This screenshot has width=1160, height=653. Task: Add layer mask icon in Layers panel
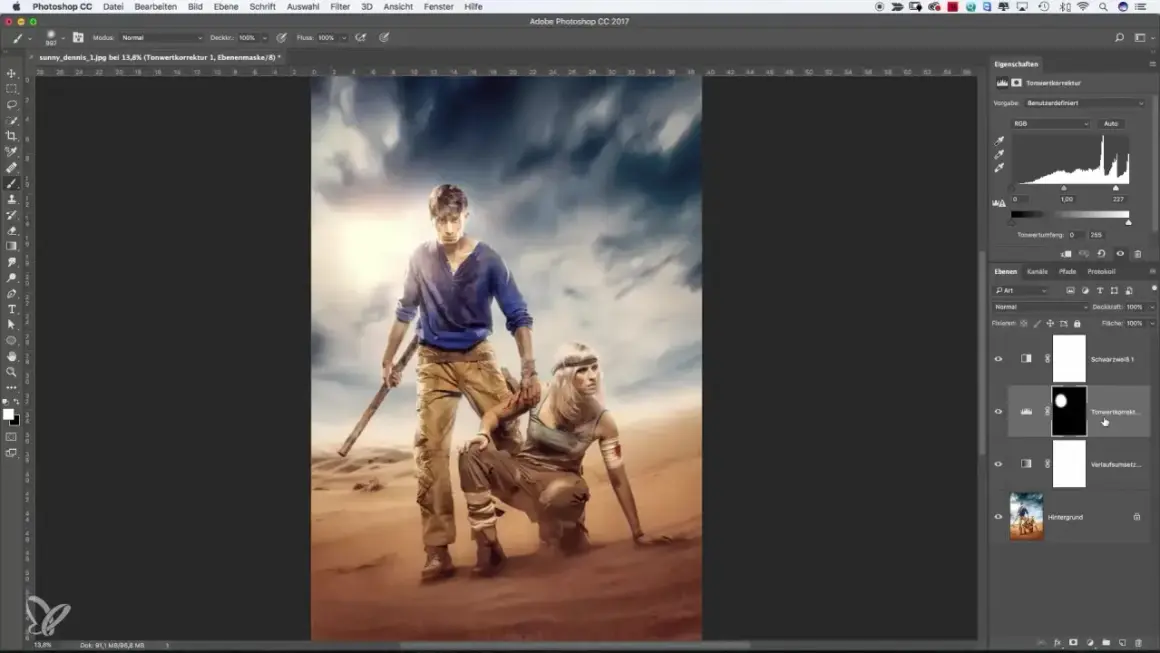point(1073,643)
